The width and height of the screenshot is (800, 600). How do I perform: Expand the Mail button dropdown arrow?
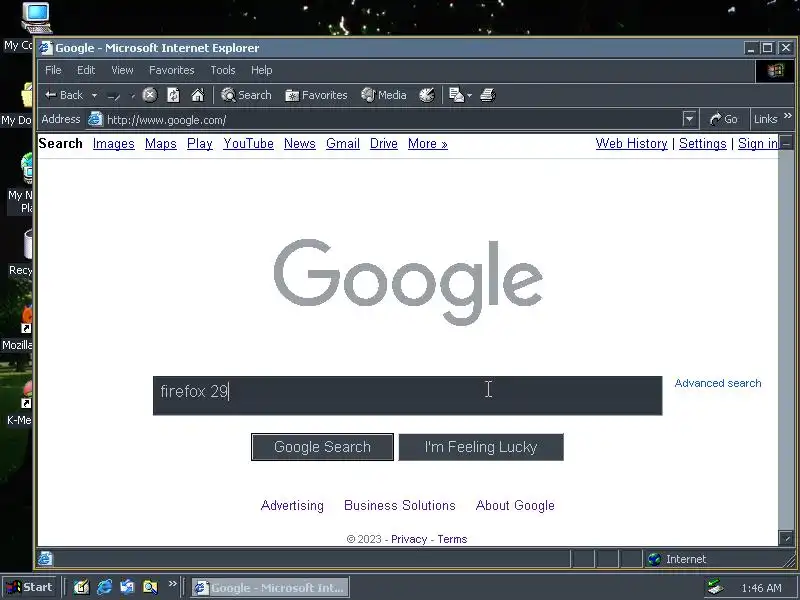coord(469,95)
